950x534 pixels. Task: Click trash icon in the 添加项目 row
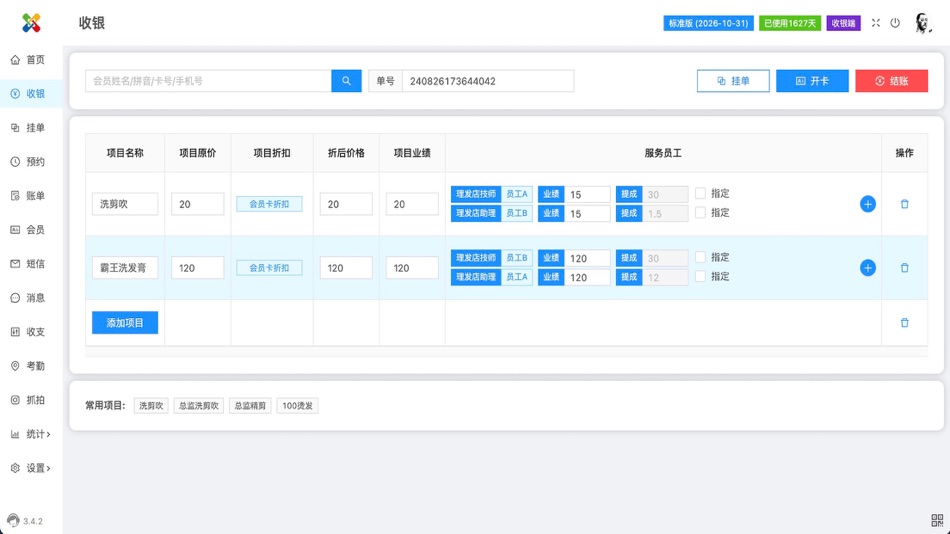[x=905, y=323]
